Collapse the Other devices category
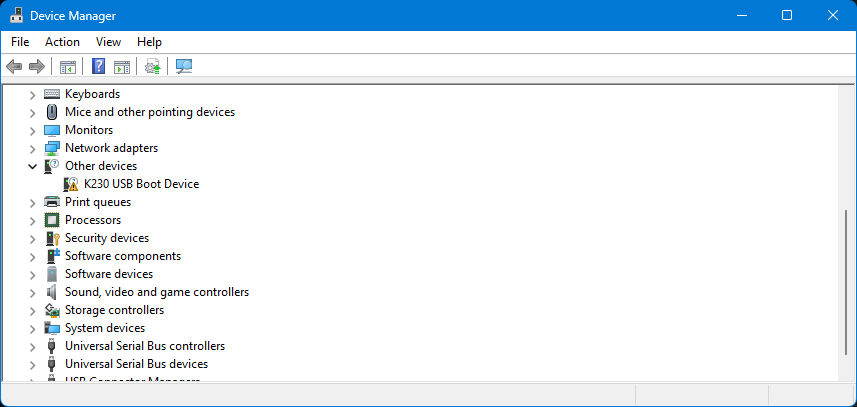Viewport: 857px width, 407px height. point(33,166)
